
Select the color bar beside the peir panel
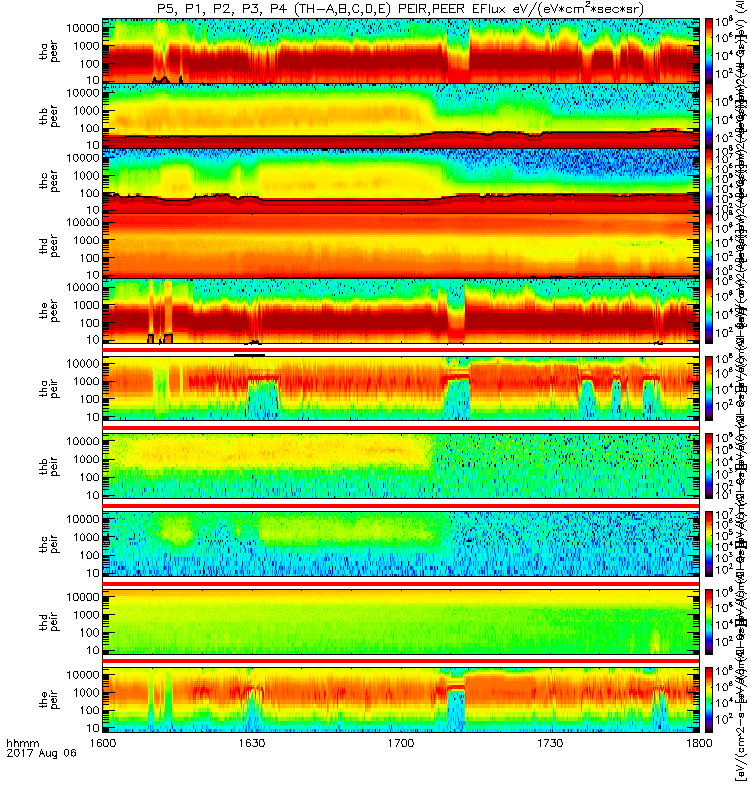tap(709, 699)
